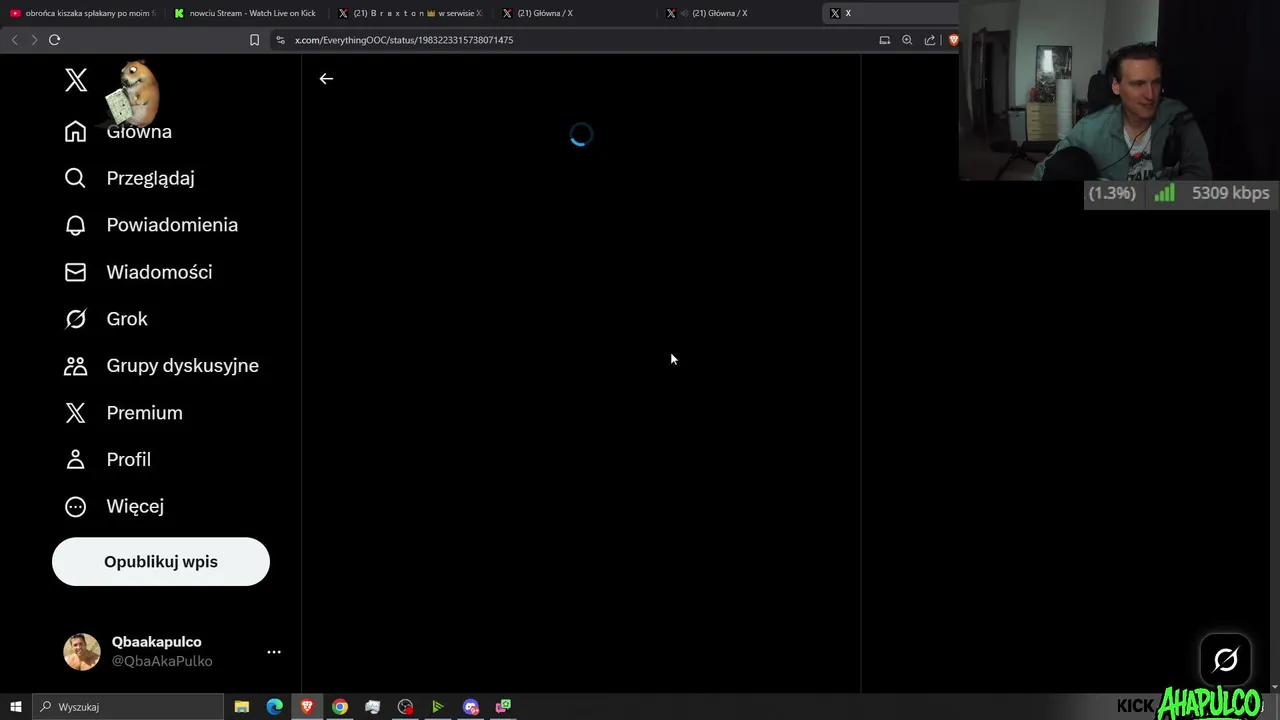Open the Premium page
The width and height of the screenshot is (1280, 720).
coord(123,413)
